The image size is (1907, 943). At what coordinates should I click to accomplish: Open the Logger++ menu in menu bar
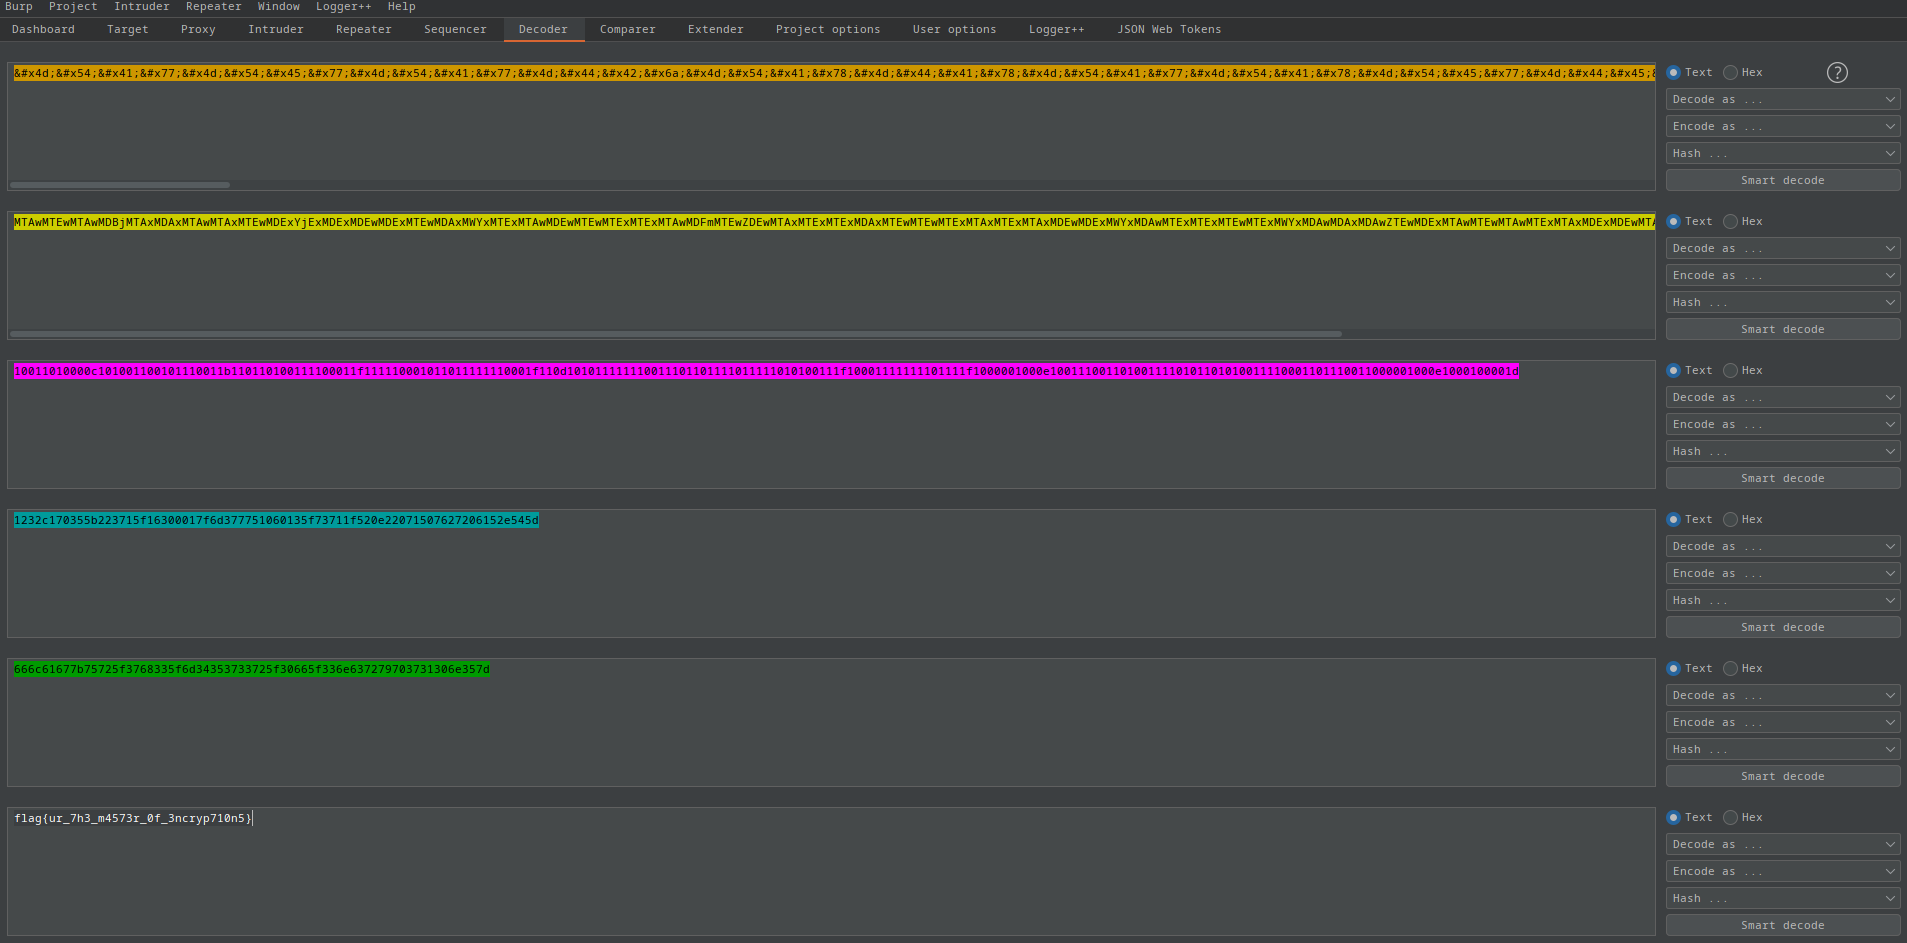[x=343, y=7]
